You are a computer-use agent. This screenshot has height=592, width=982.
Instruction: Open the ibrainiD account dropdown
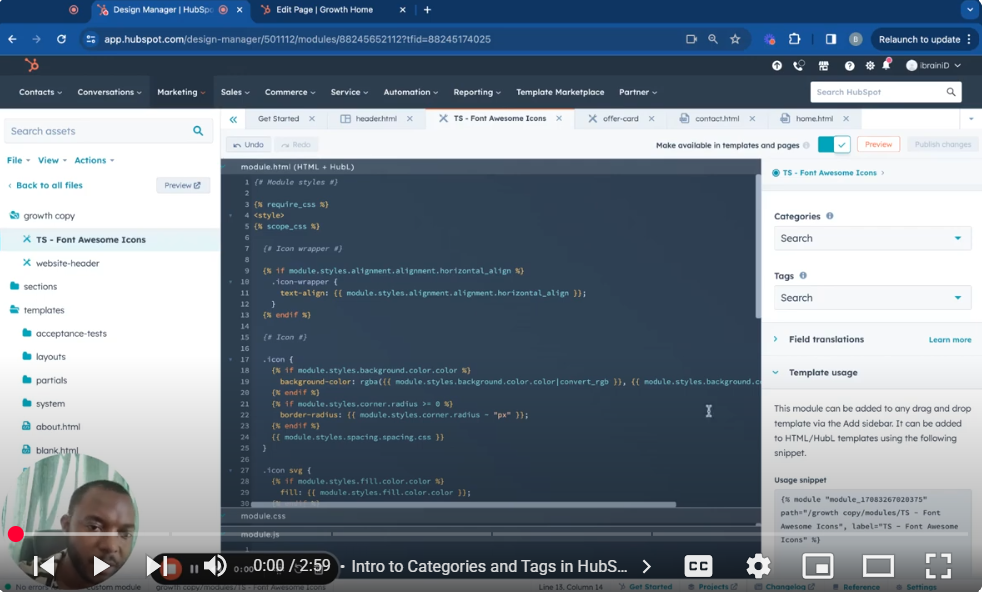click(x=933, y=65)
